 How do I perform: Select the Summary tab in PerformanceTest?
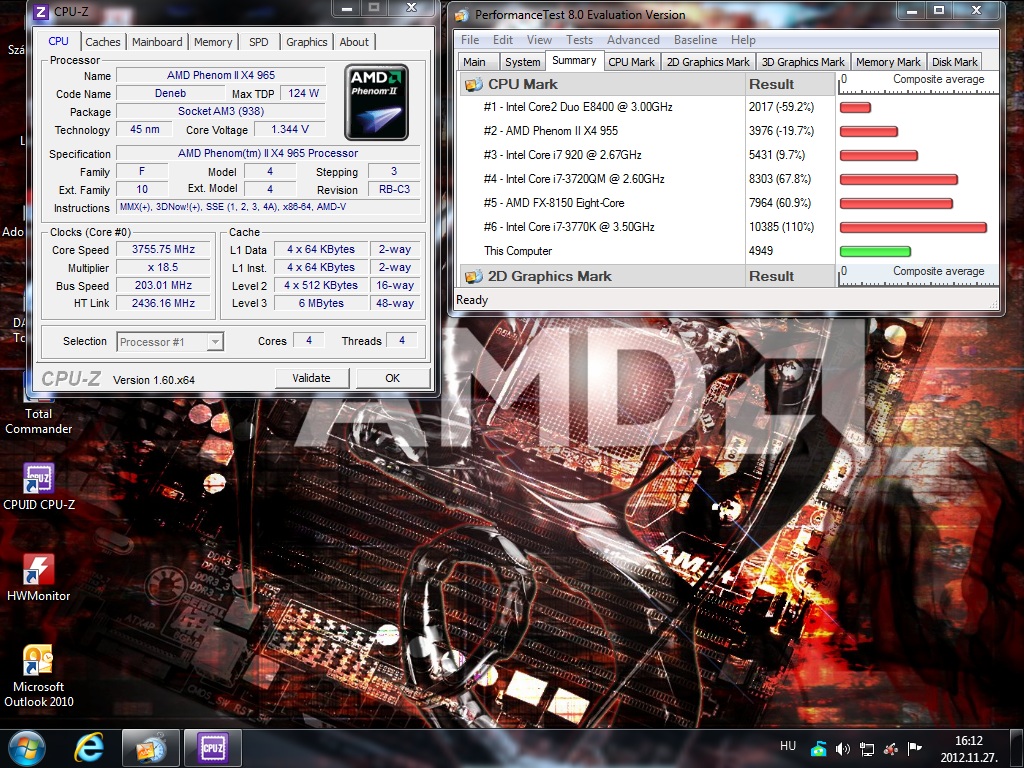click(x=574, y=60)
